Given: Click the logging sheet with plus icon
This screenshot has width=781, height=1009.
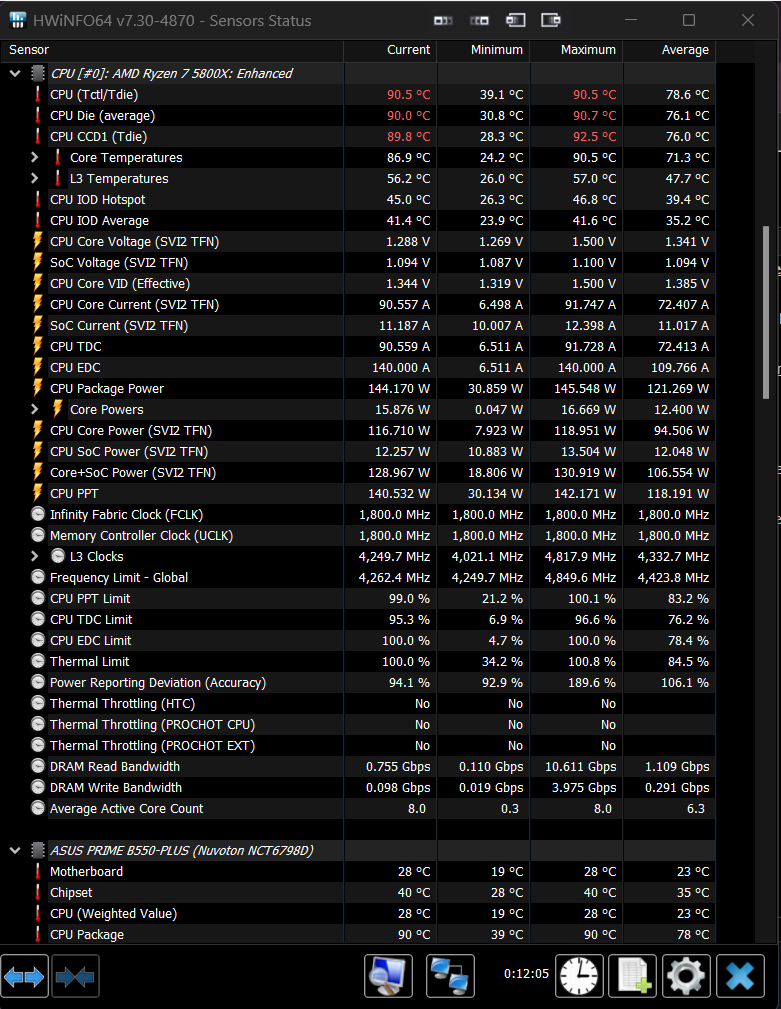Looking at the screenshot, I should coord(633,976).
